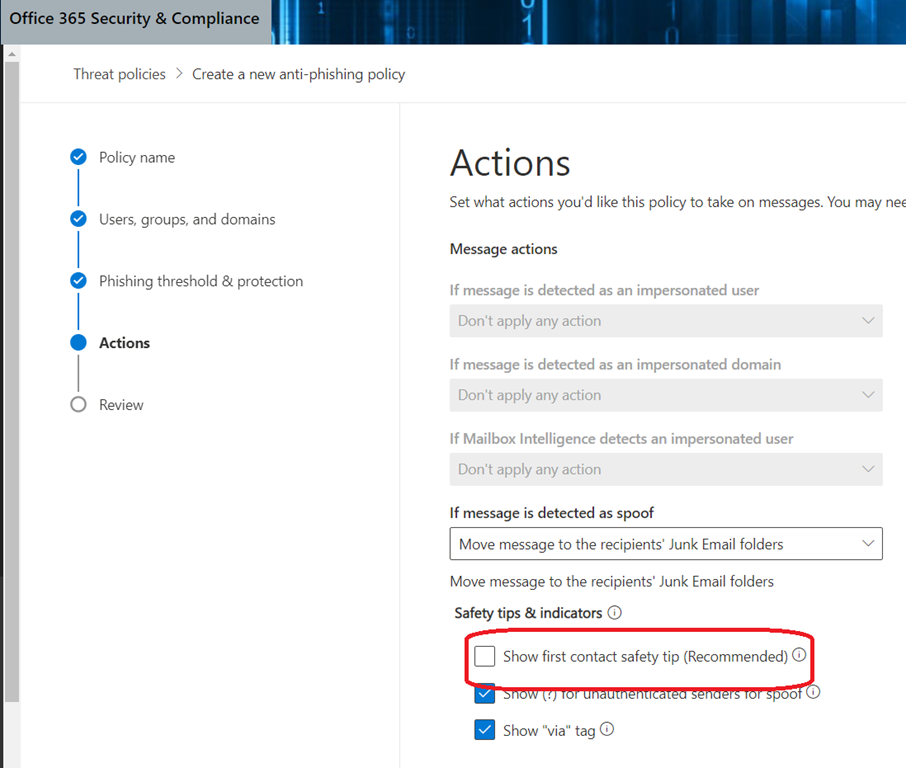Viewport: 906px width, 768px height.
Task: Click "Set what actions you'd like" description text
Action: (x=678, y=202)
